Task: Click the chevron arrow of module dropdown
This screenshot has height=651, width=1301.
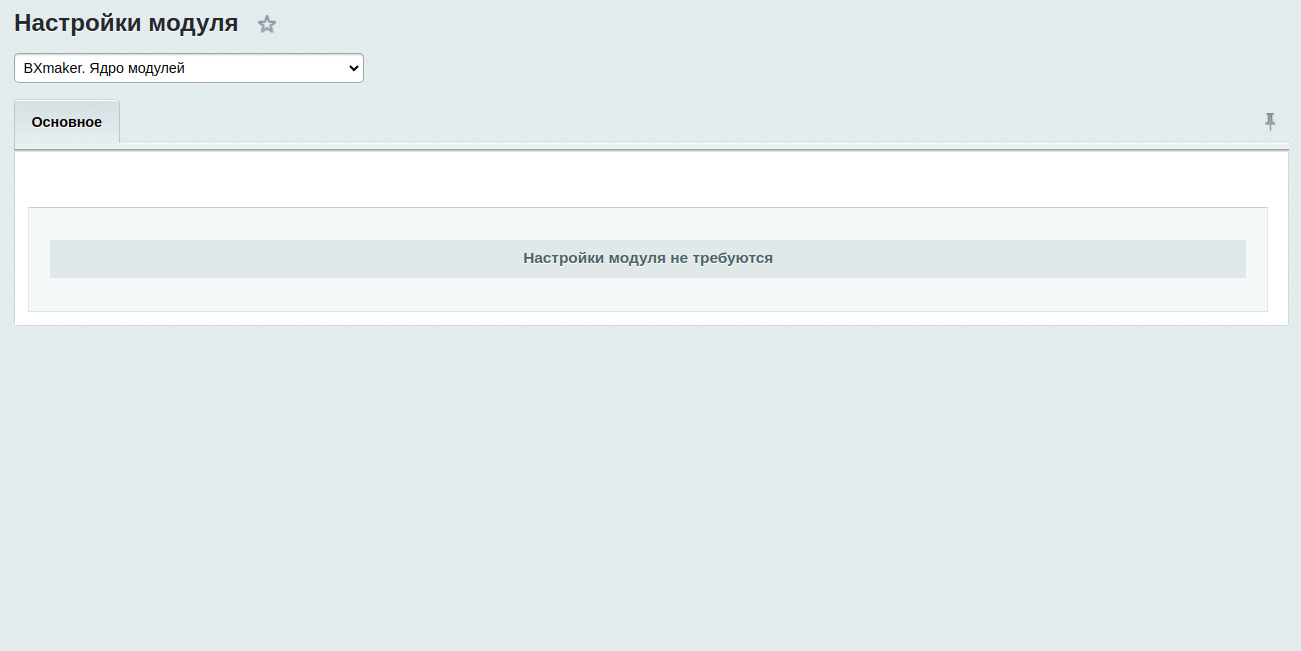Action: [x=352, y=68]
